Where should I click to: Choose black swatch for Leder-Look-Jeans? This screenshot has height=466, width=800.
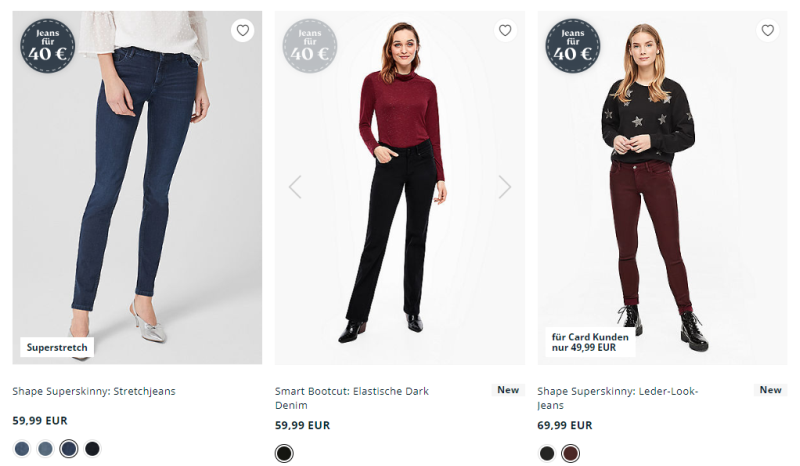547,453
